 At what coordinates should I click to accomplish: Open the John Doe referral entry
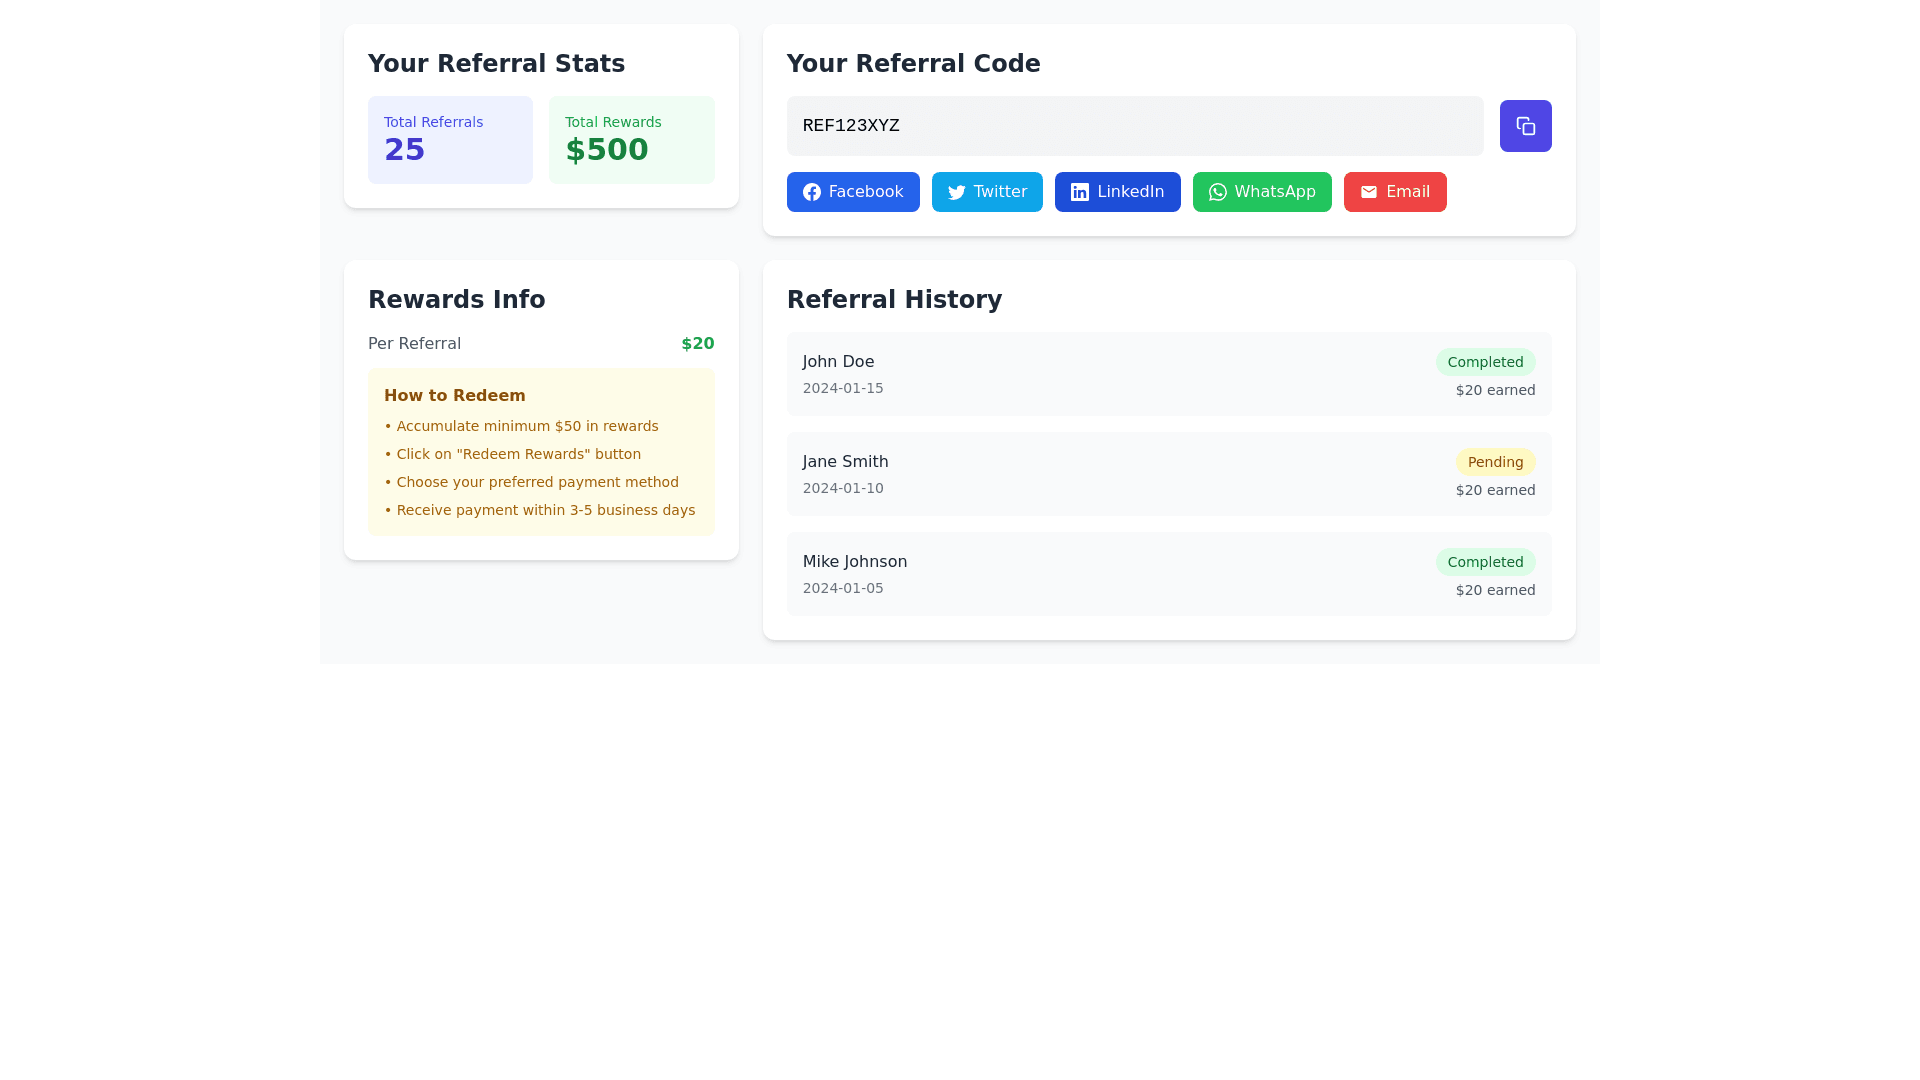click(x=1100, y=374)
